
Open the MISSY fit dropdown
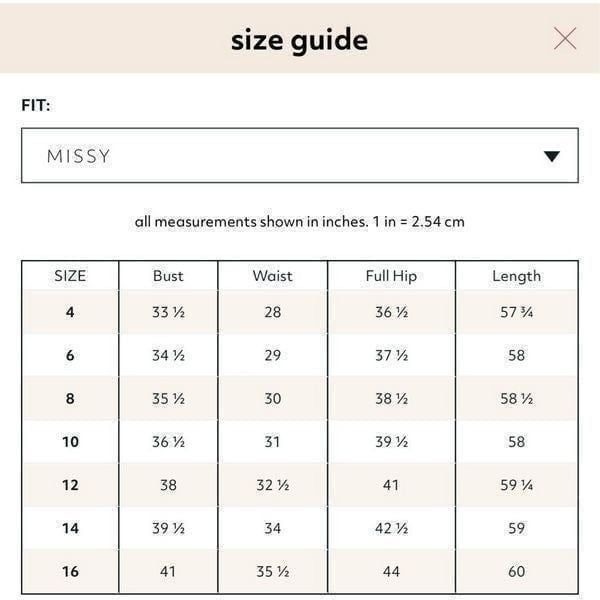300,155
